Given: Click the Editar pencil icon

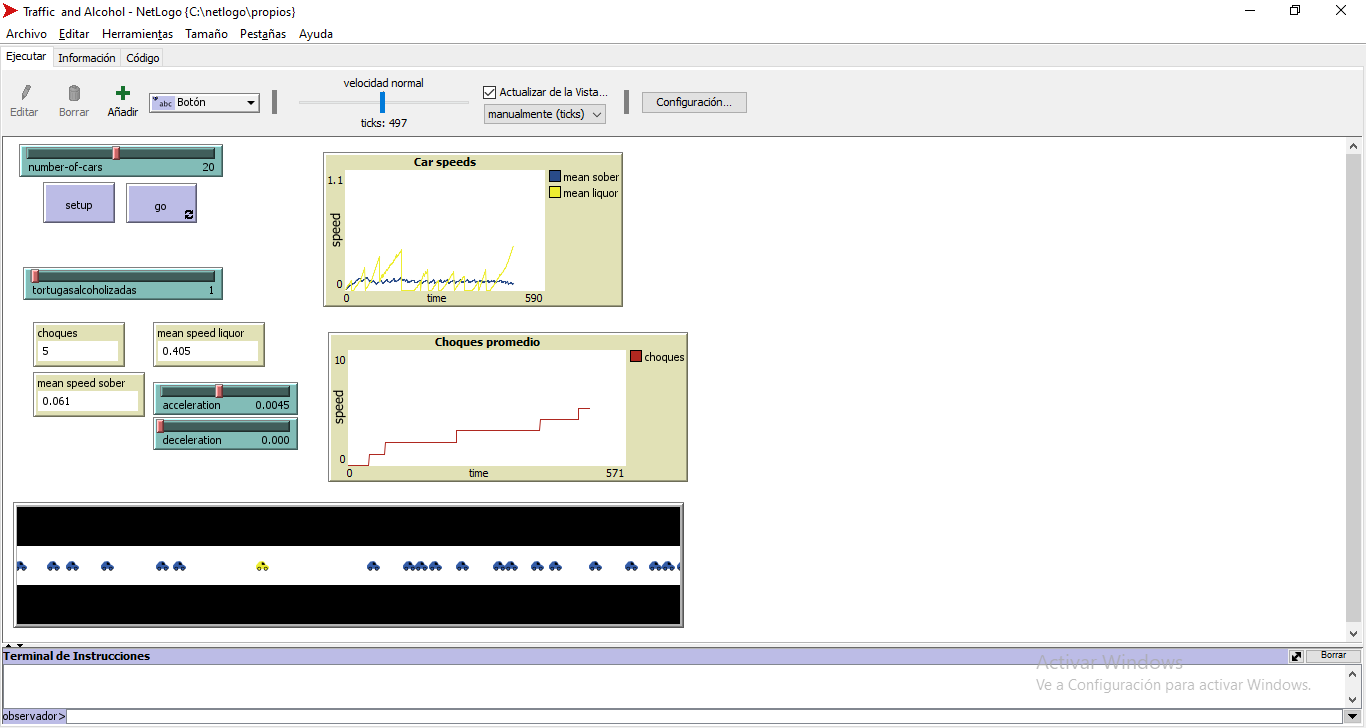Looking at the screenshot, I should click(25, 93).
